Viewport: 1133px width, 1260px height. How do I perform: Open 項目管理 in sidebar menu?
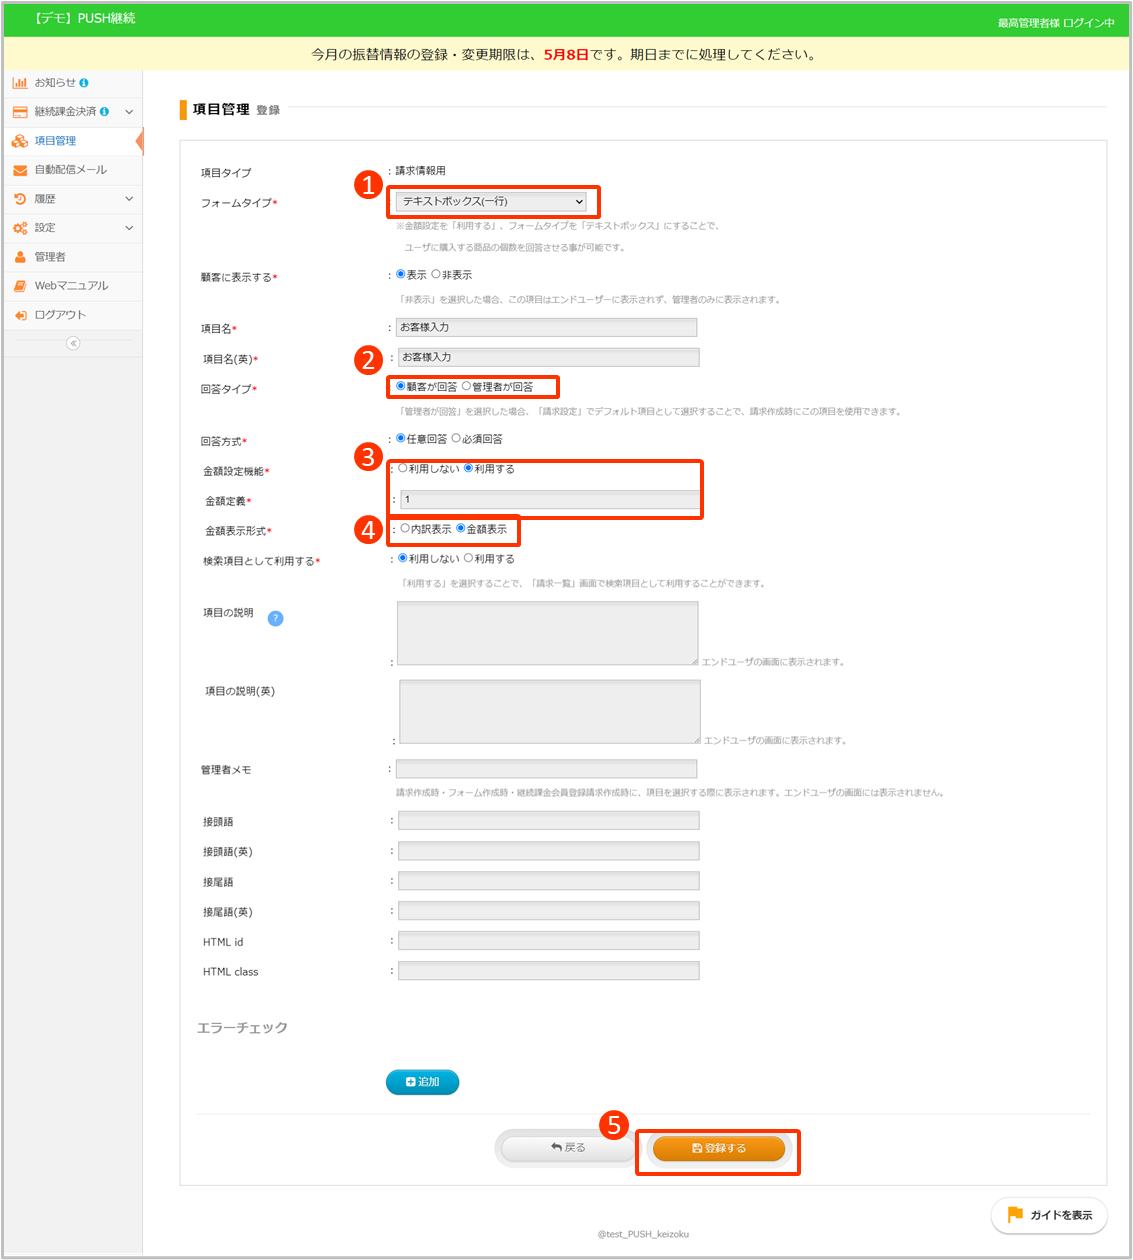(x=55, y=141)
